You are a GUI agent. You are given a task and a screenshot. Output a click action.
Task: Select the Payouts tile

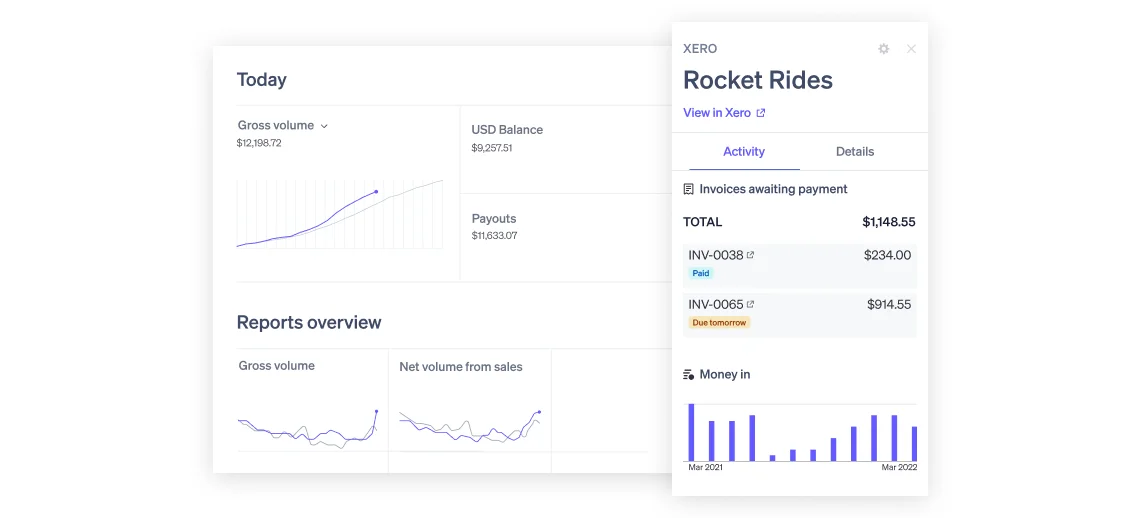(x=565, y=236)
